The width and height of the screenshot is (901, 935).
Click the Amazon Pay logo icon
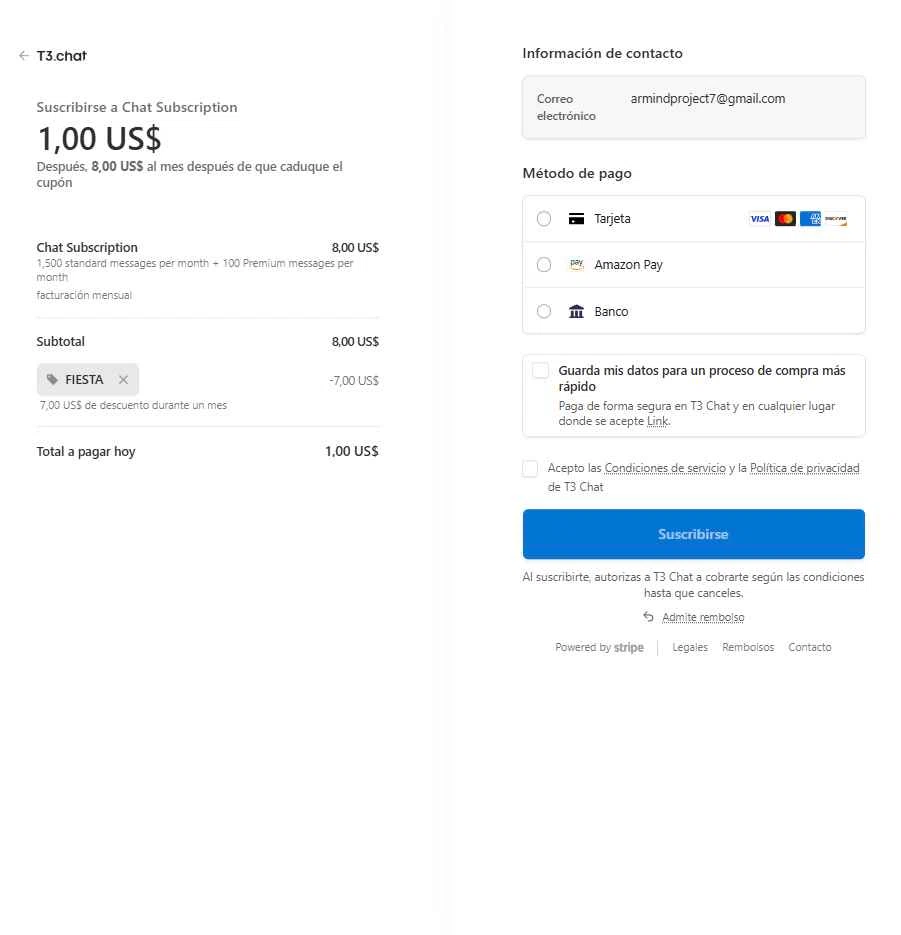click(x=576, y=265)
